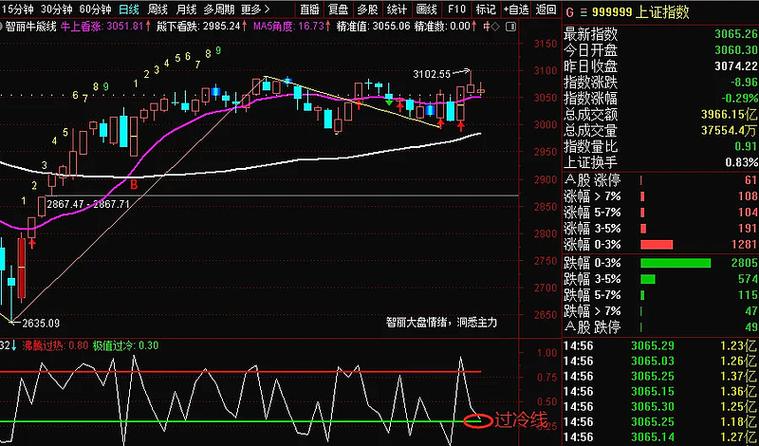Open the 多周期 multi-period view
Screen dimensions: 759x446
coord(218,9)
